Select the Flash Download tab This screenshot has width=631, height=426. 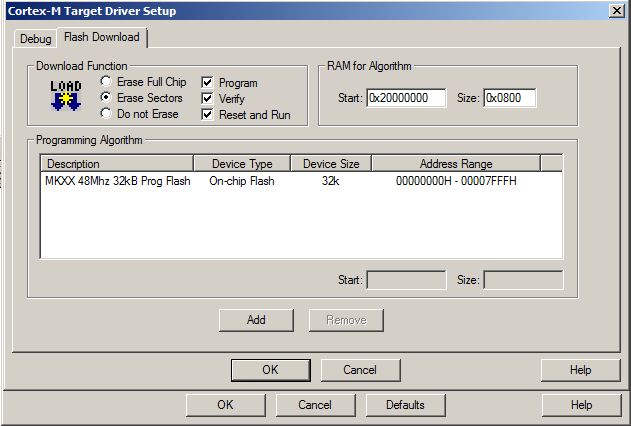(102, 37)
